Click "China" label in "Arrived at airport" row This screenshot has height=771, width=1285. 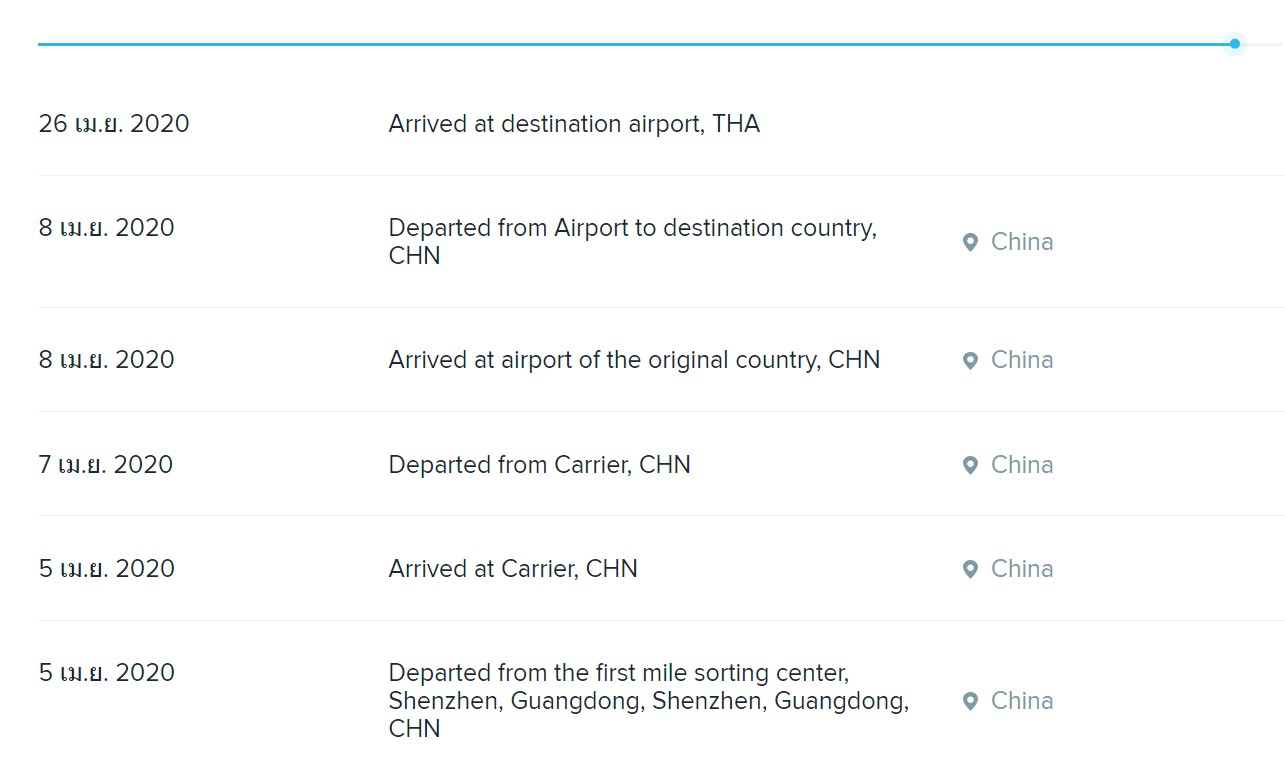pyautogui.click(x=1022, y=360)
